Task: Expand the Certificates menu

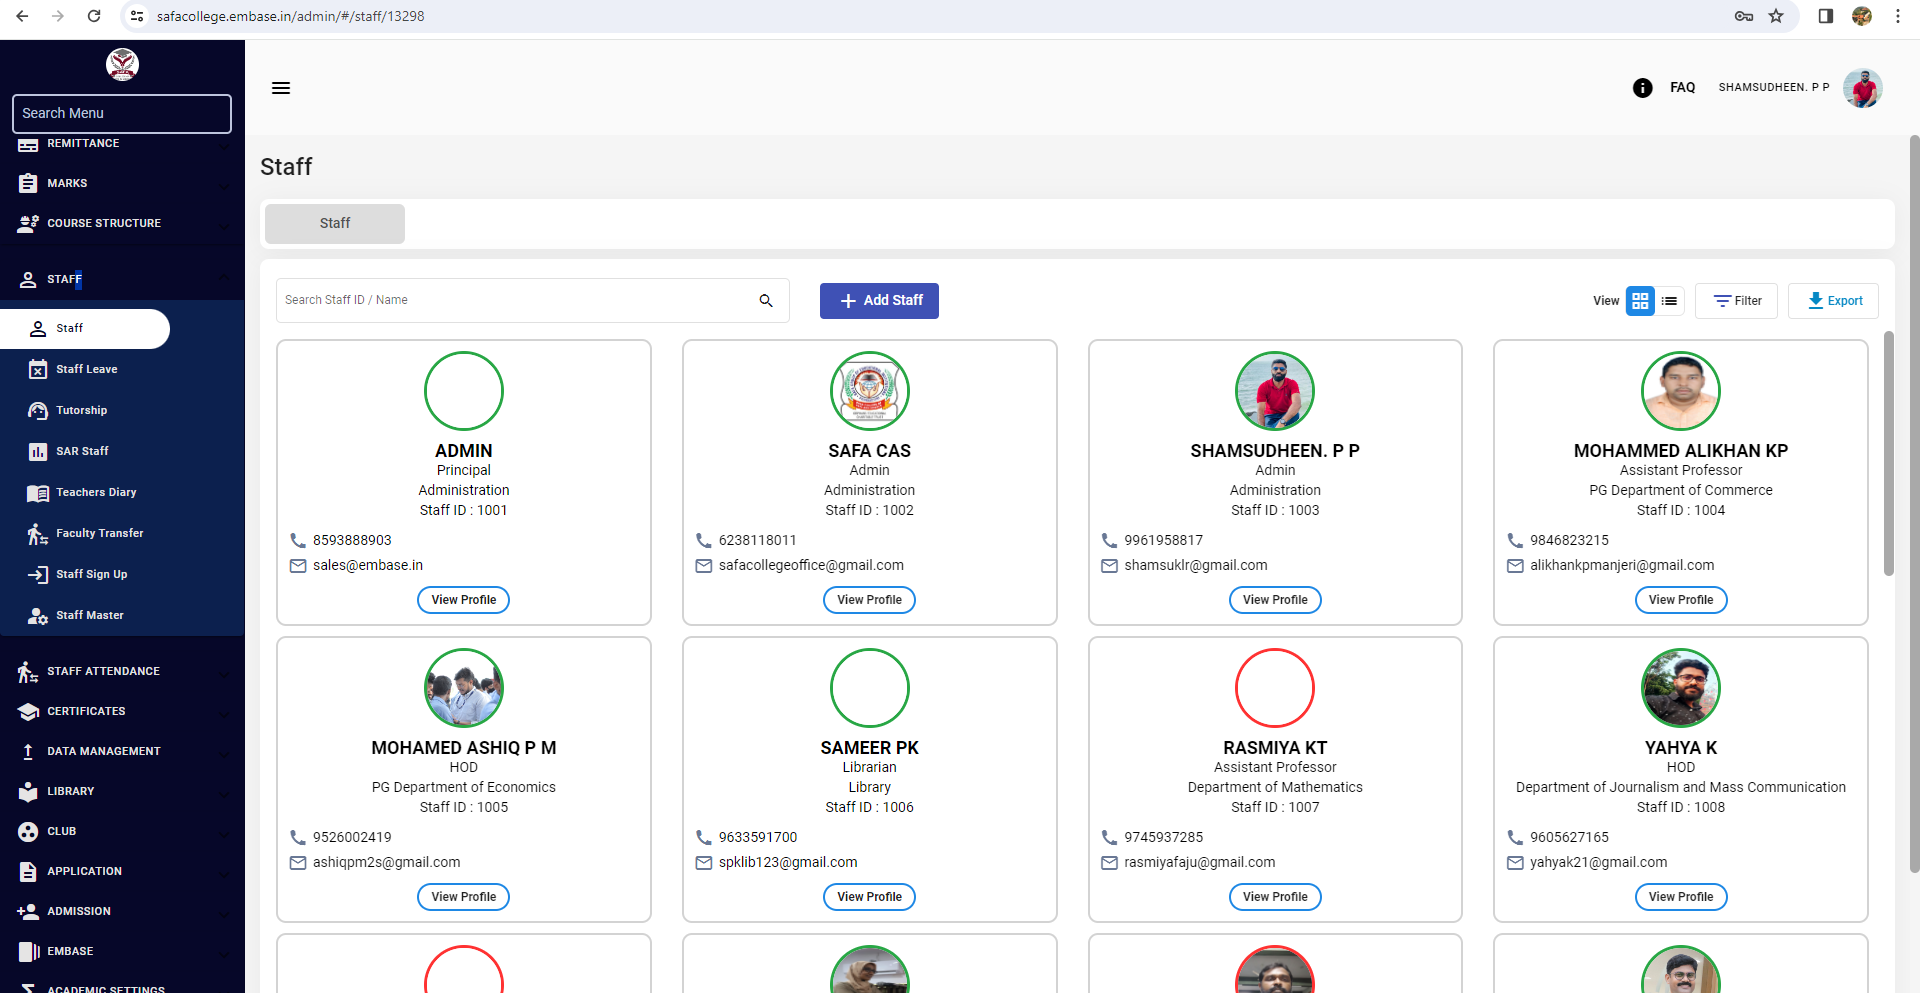Action: [122, 711]
